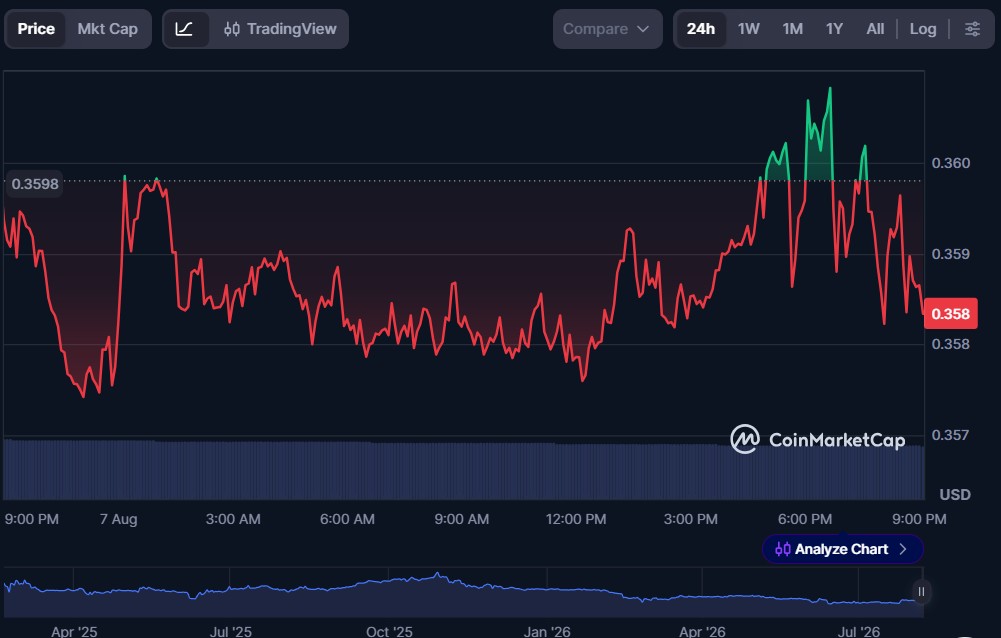Click the 12:00 PM time axis label
This screenshot has width=1001, height=638.
tap(576, 519)
